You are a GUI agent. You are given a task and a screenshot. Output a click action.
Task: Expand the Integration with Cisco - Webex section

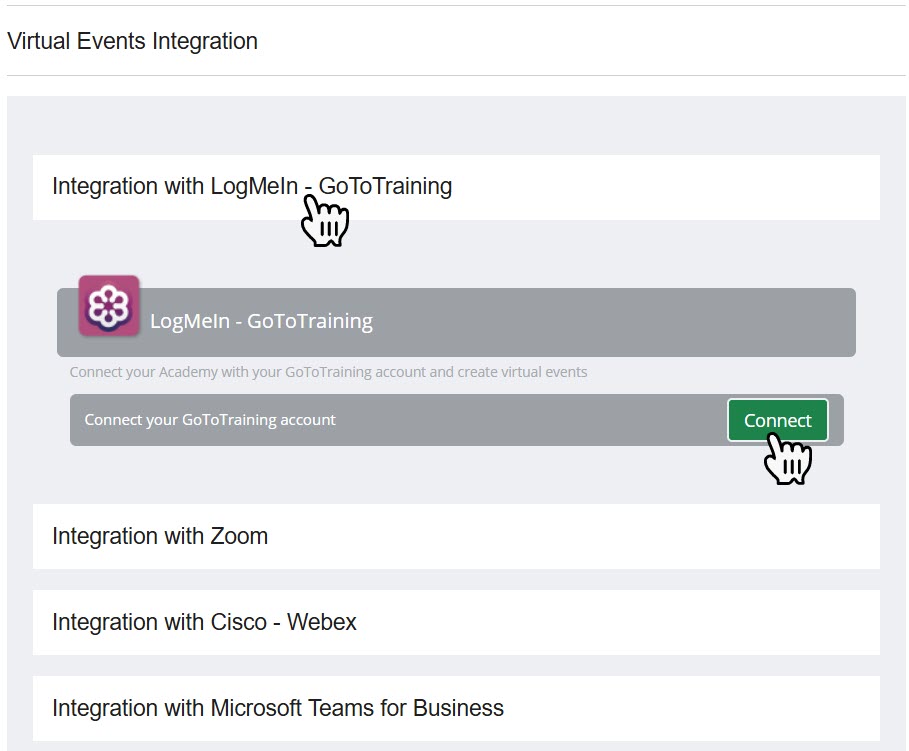204,622
